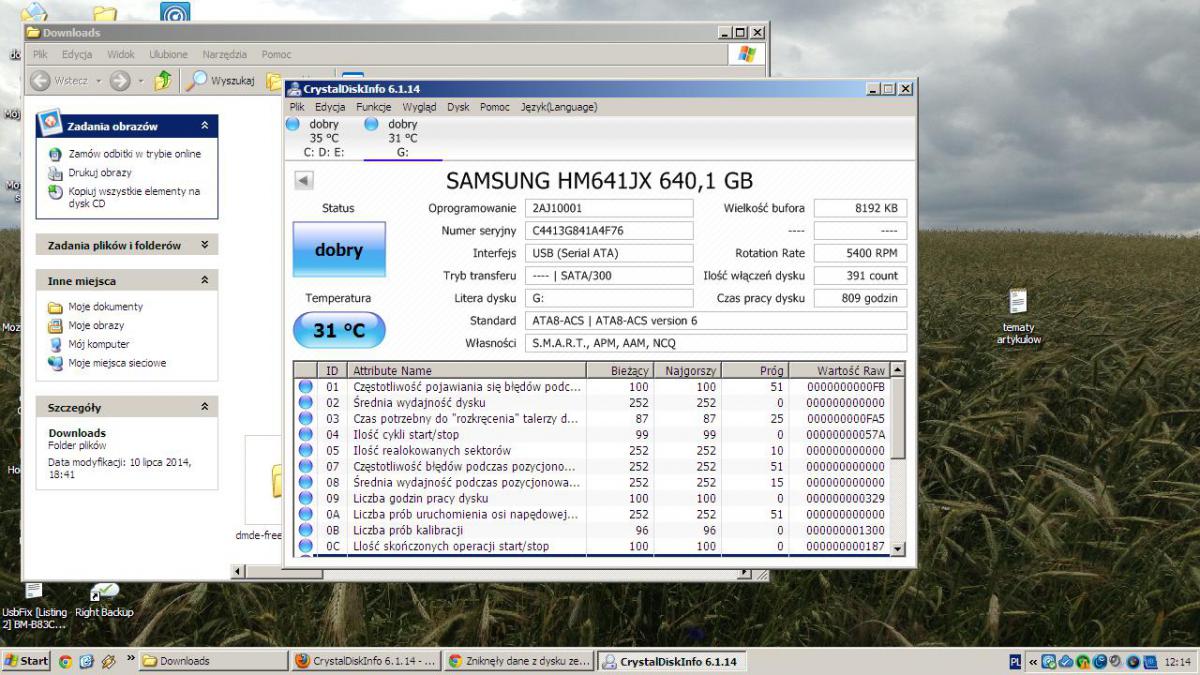Click the Wstecz back button in Downloads
The height and width of the screenshot is (675, 1200).
click(x=58, y=81)
